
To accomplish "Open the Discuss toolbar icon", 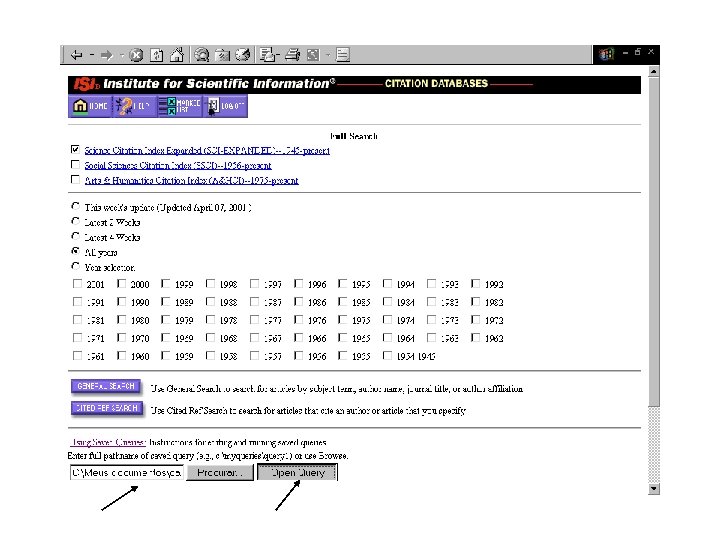I will pos(343,55).
